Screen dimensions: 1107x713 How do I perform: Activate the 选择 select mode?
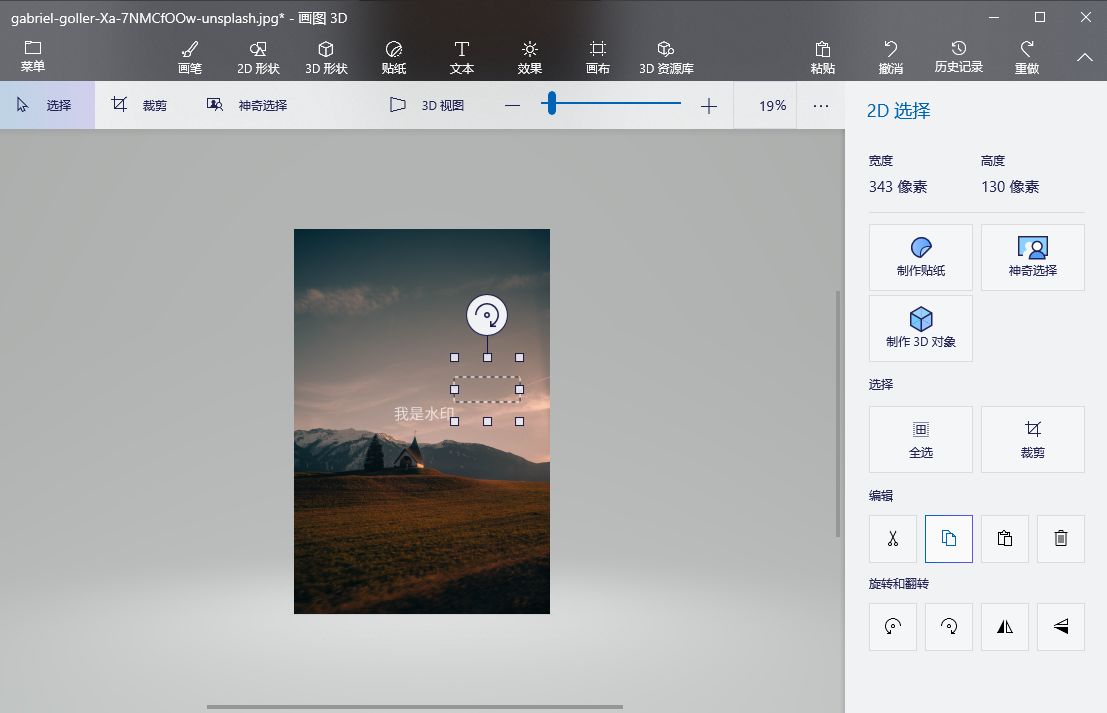[46, 105]
